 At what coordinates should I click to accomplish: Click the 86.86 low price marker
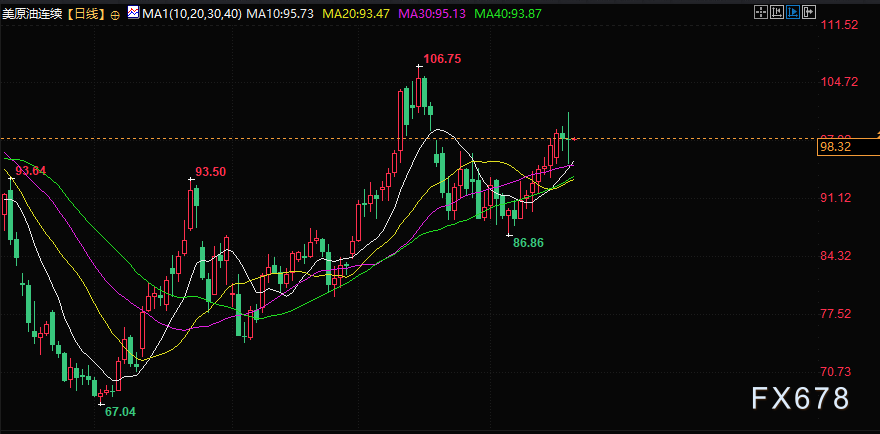pyautogui.click(x=529, y=243)
